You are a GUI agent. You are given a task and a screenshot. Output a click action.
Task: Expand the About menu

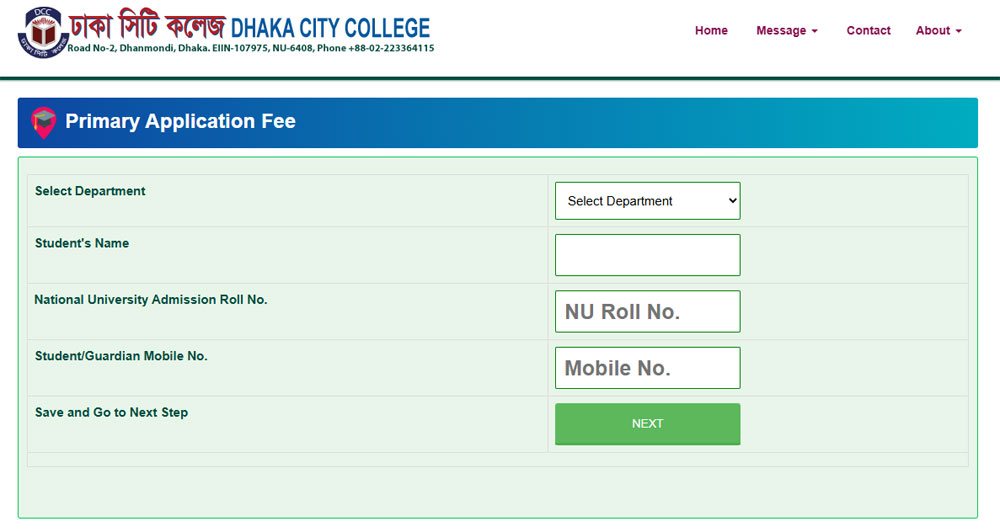[x=938, y=31]
